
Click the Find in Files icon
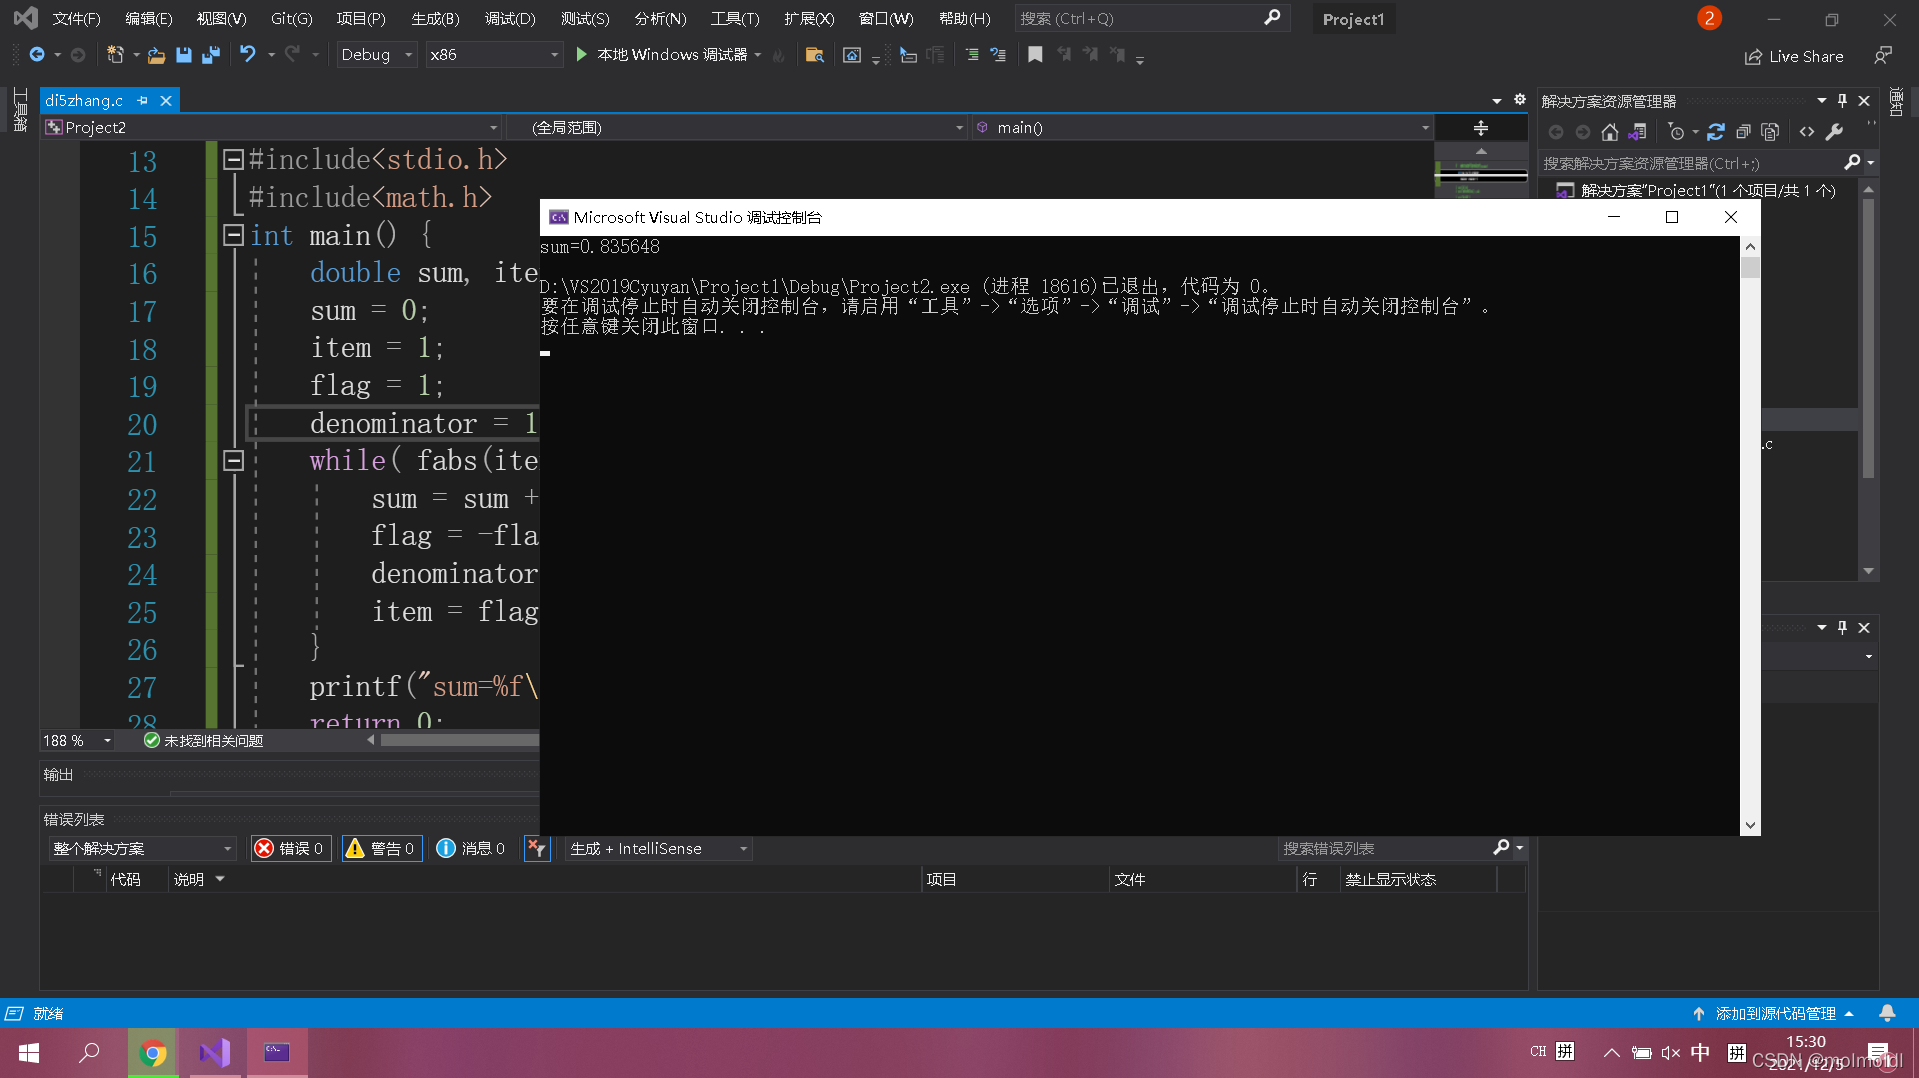point(815,55)
